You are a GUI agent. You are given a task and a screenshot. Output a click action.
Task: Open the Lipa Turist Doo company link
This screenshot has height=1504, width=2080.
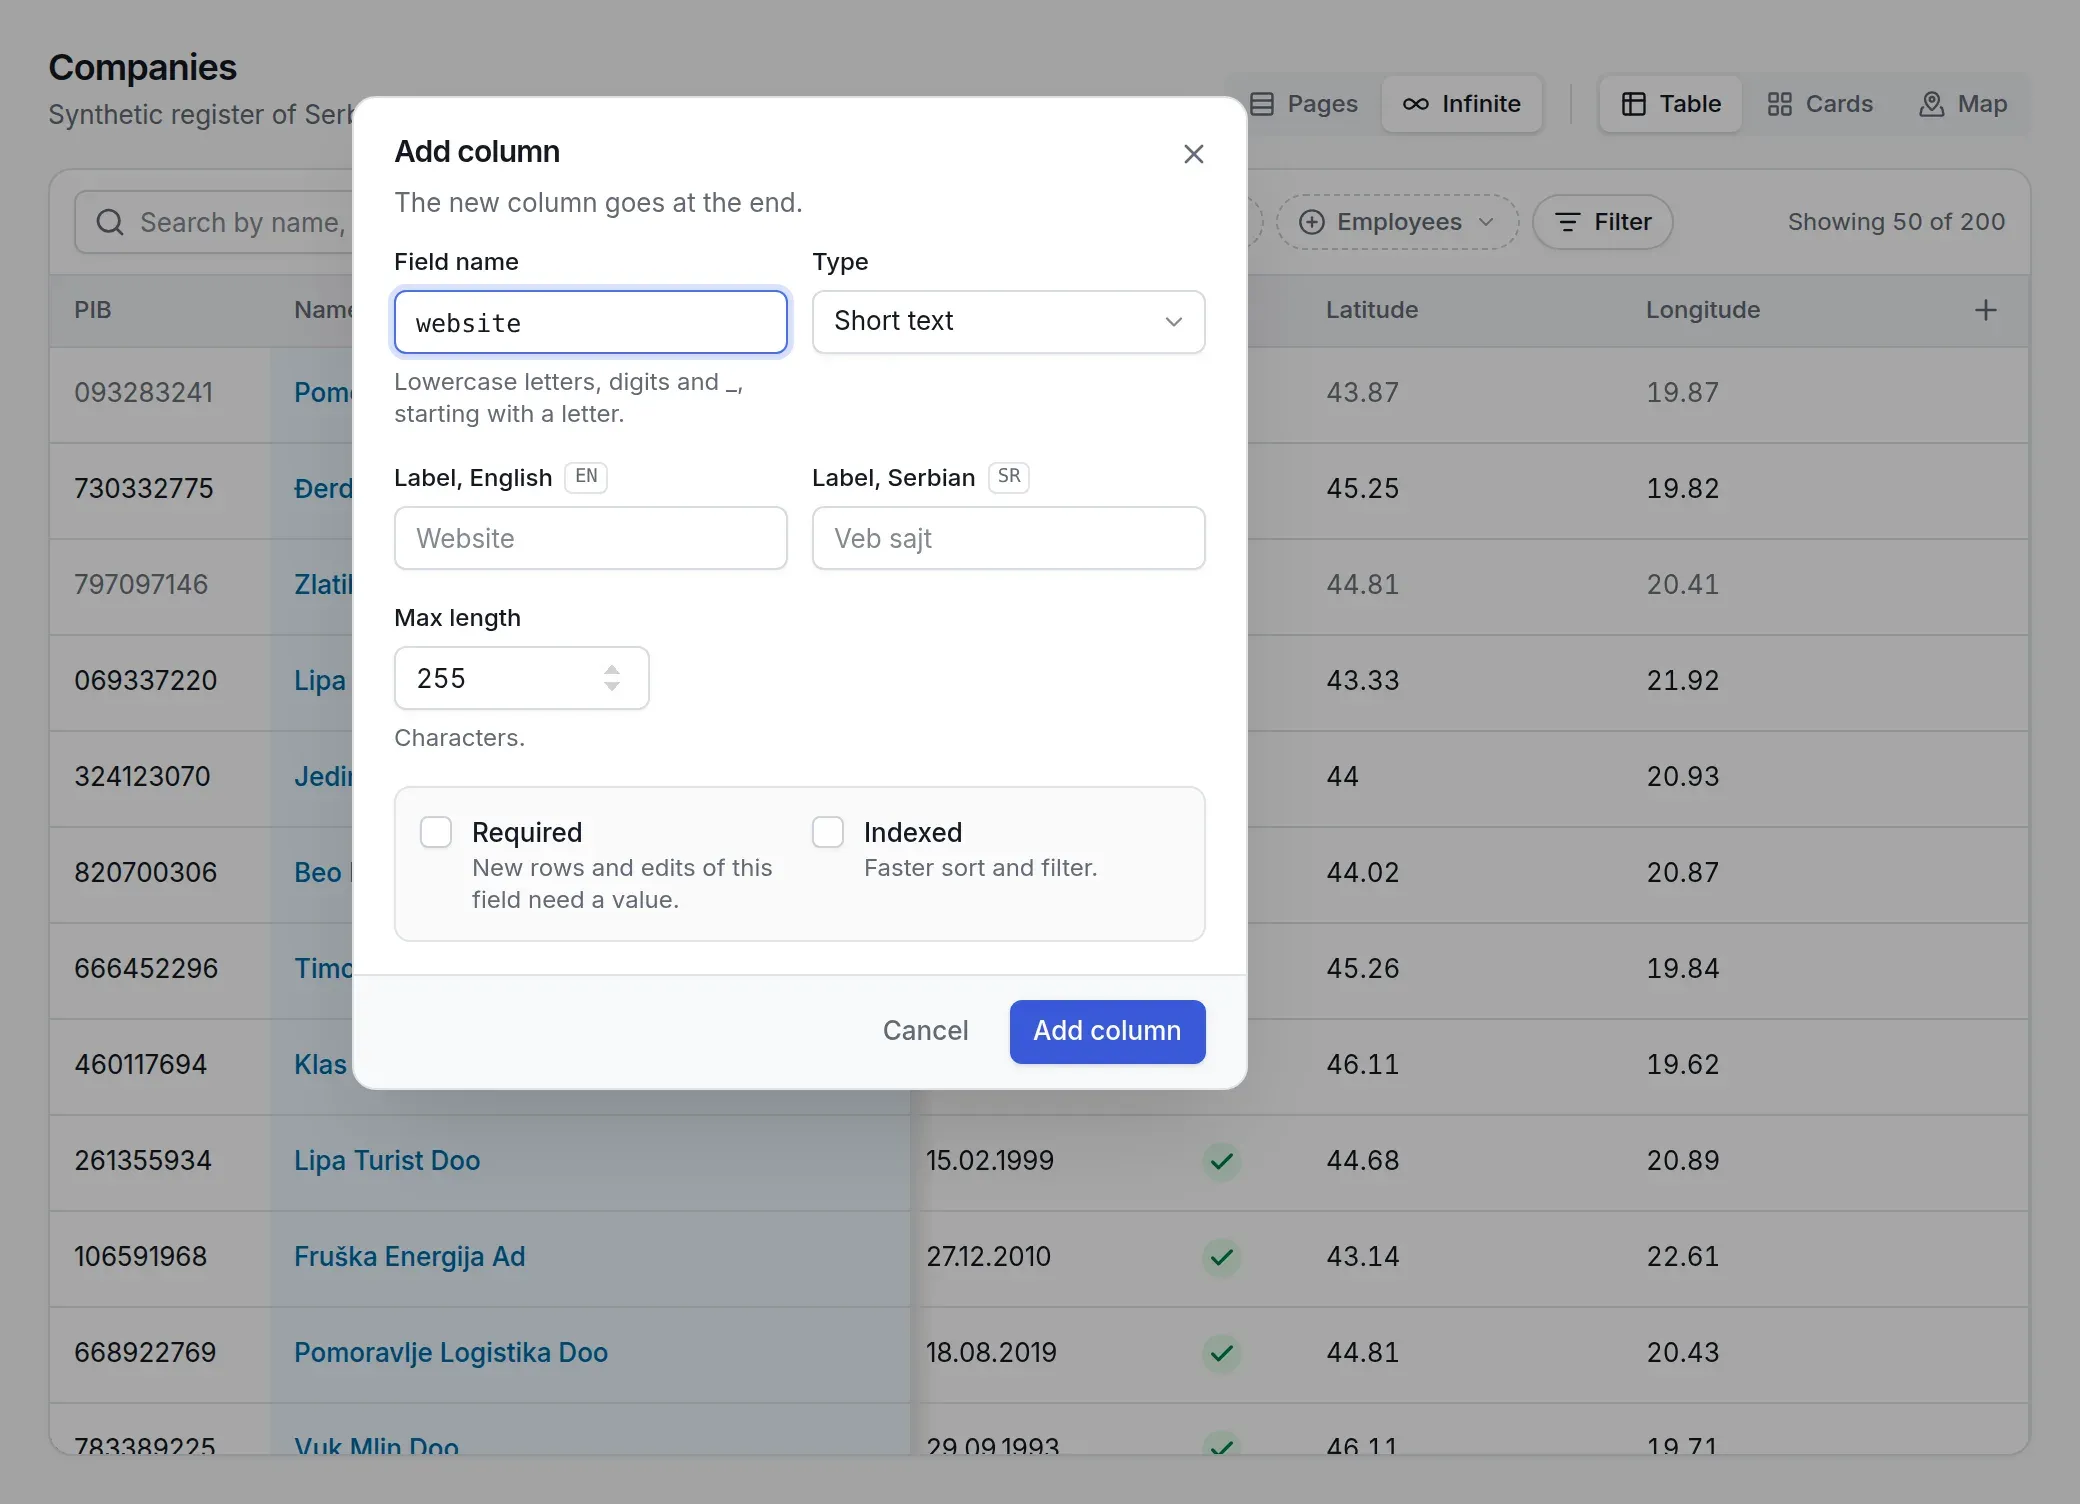[387, 1161]
